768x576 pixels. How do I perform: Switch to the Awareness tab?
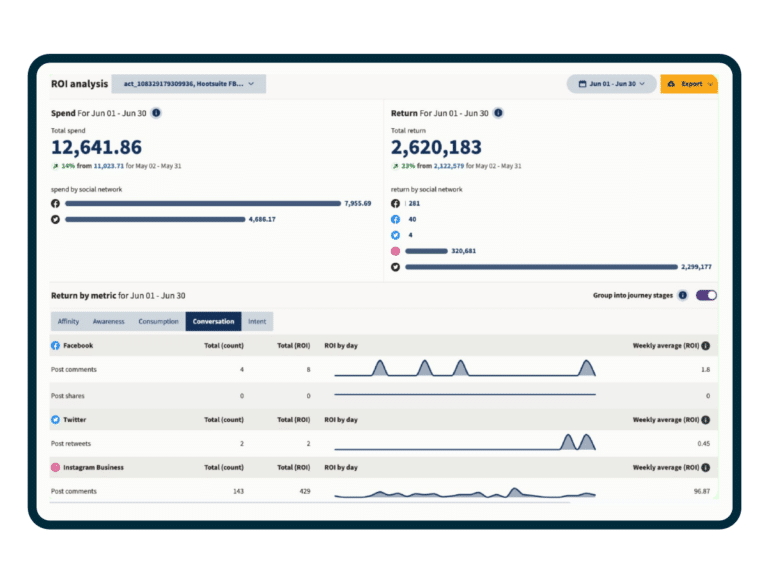point(108,322)
